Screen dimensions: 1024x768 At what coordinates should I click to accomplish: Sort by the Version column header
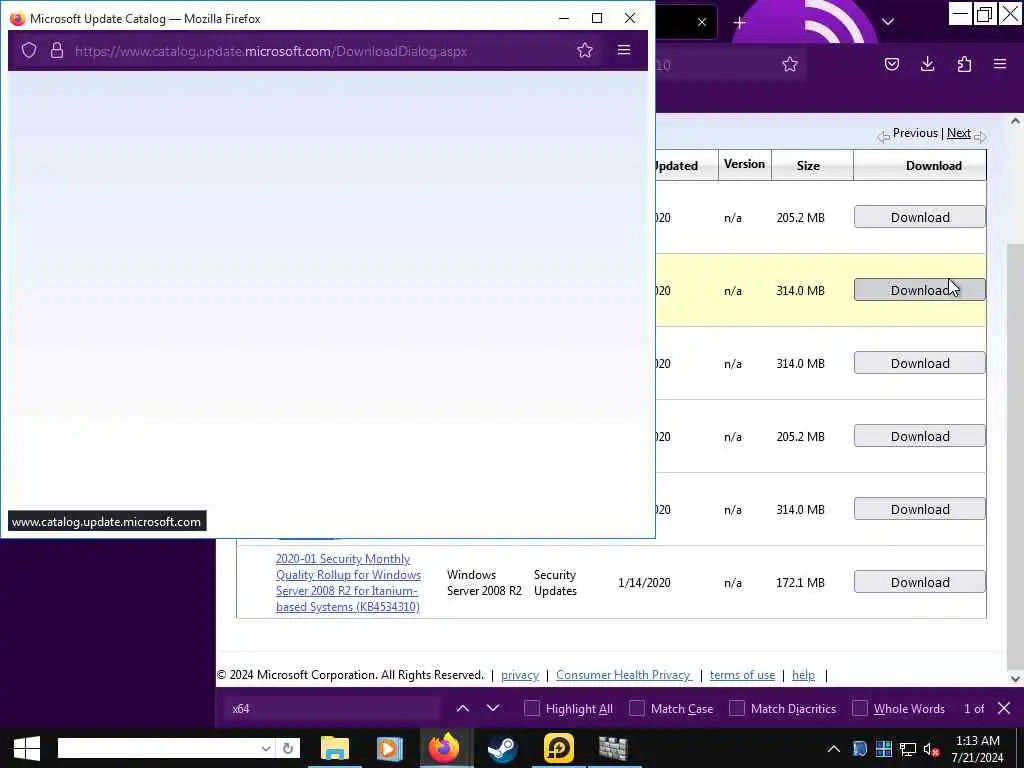click(x=744, y=164)
